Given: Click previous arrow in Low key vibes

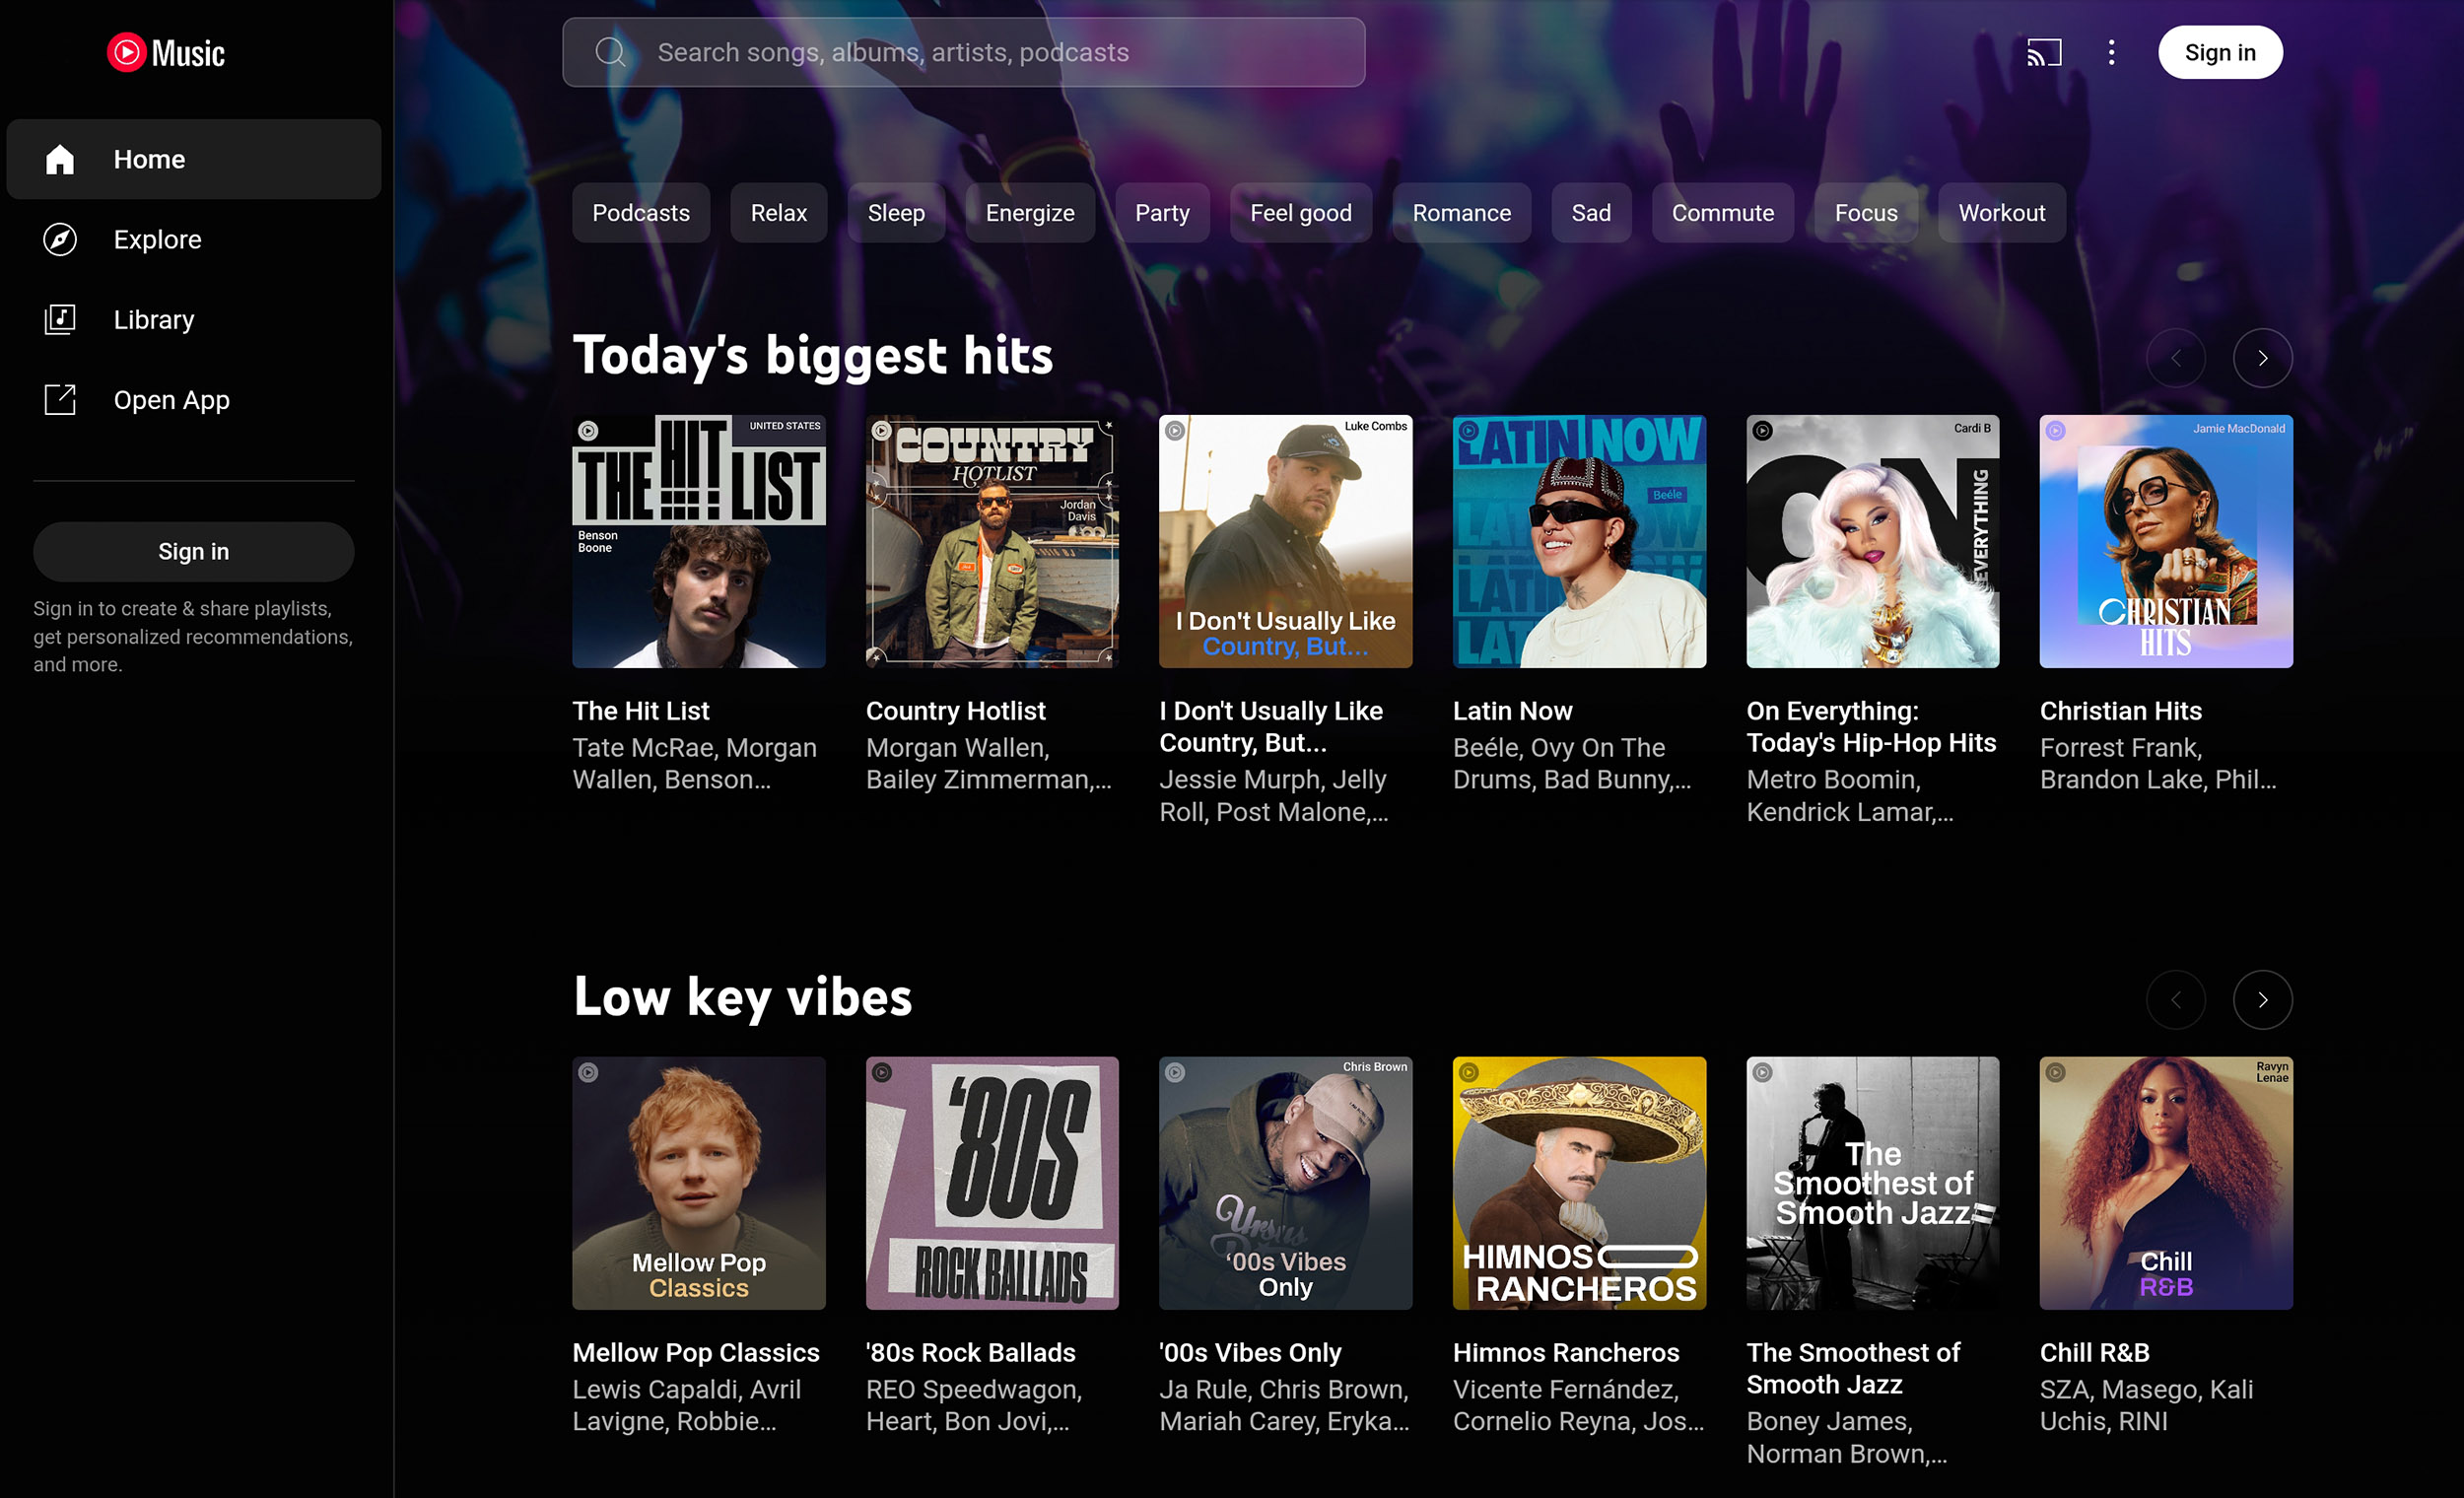Looking at the screenshot, I should (2175, 999).
